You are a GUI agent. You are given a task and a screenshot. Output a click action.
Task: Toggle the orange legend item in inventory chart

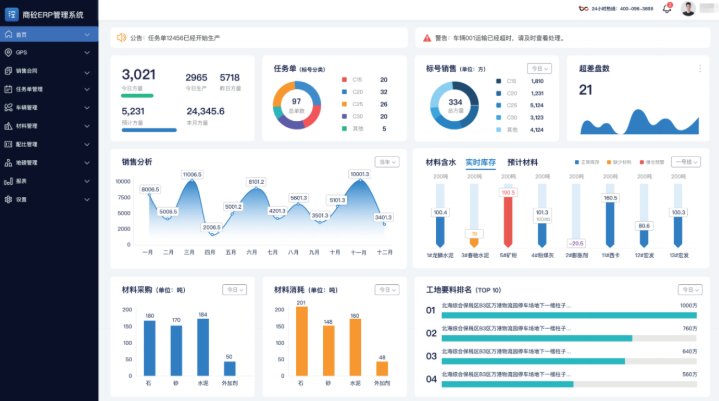point(619,162)
